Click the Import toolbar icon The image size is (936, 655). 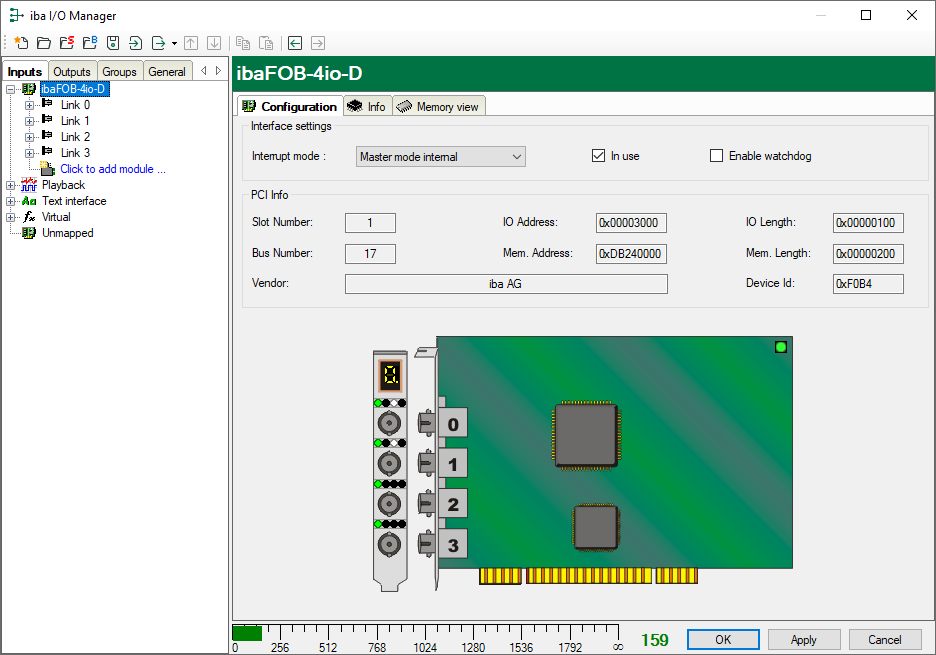[x=136, y=43]
